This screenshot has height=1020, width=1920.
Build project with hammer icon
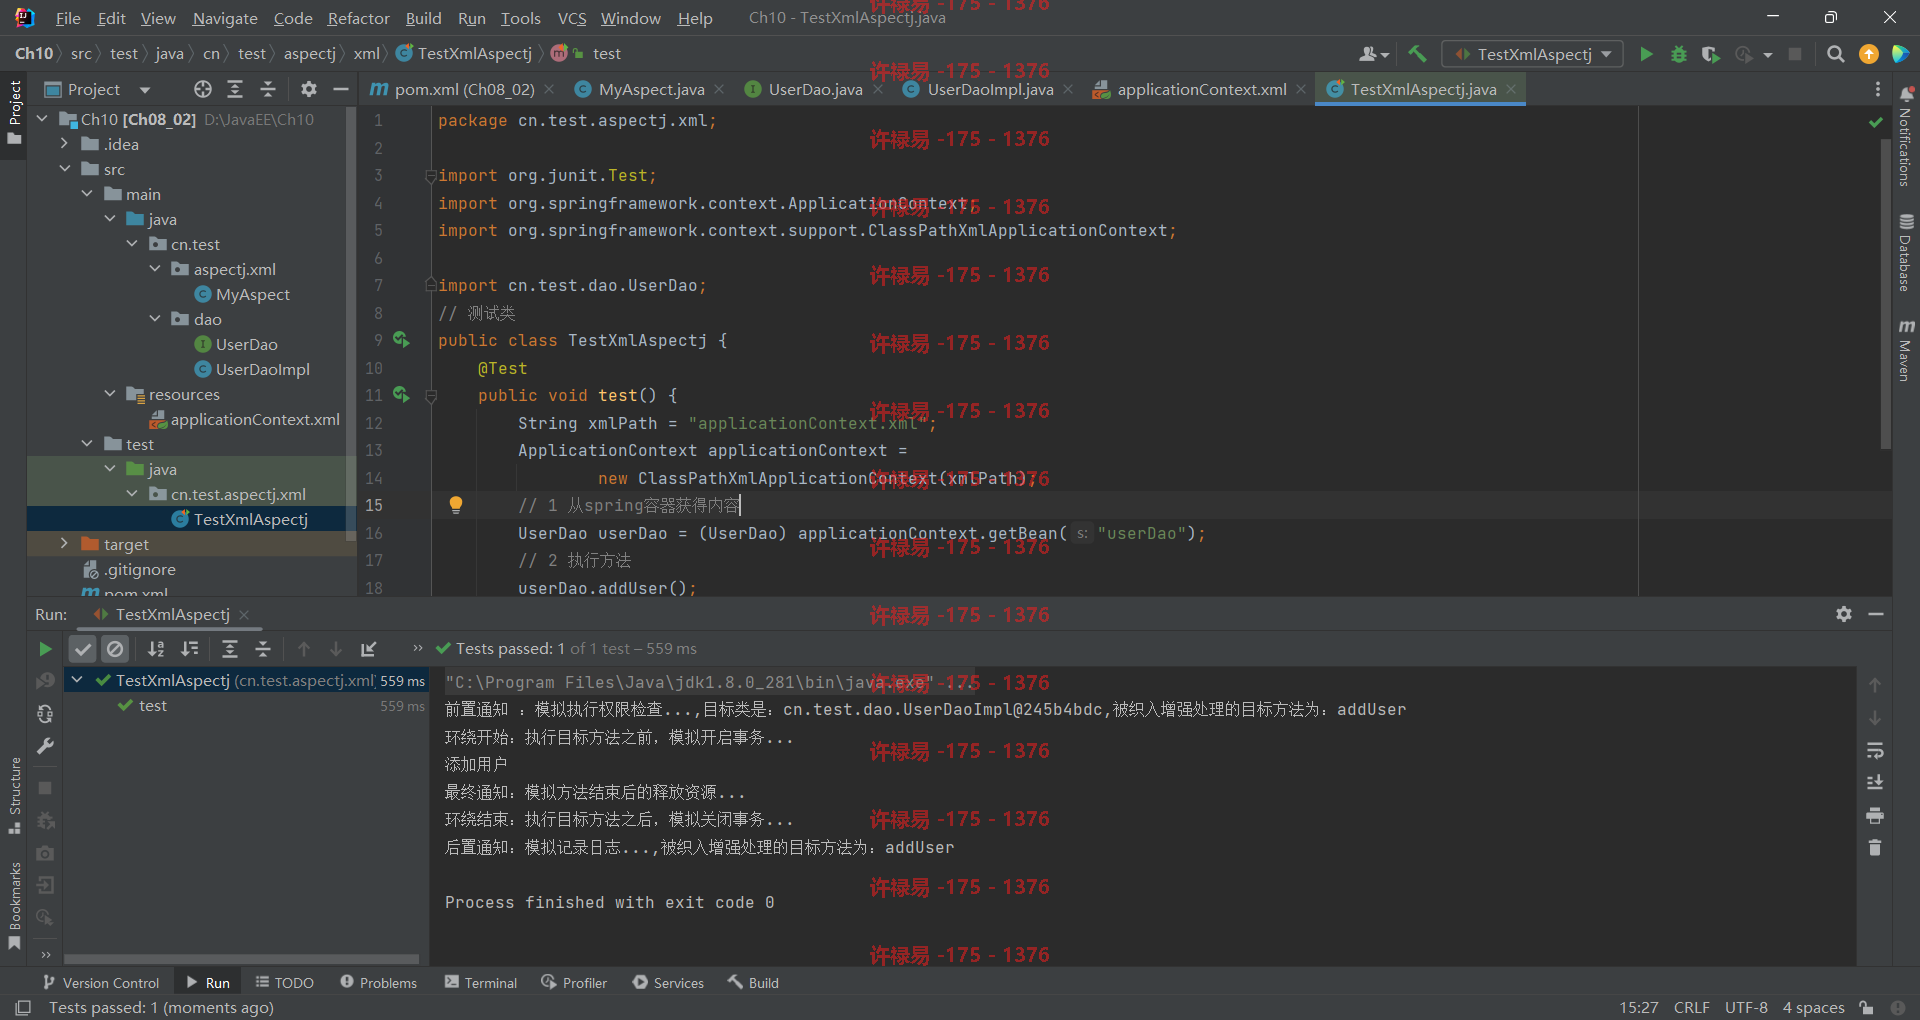(1417, 54)
